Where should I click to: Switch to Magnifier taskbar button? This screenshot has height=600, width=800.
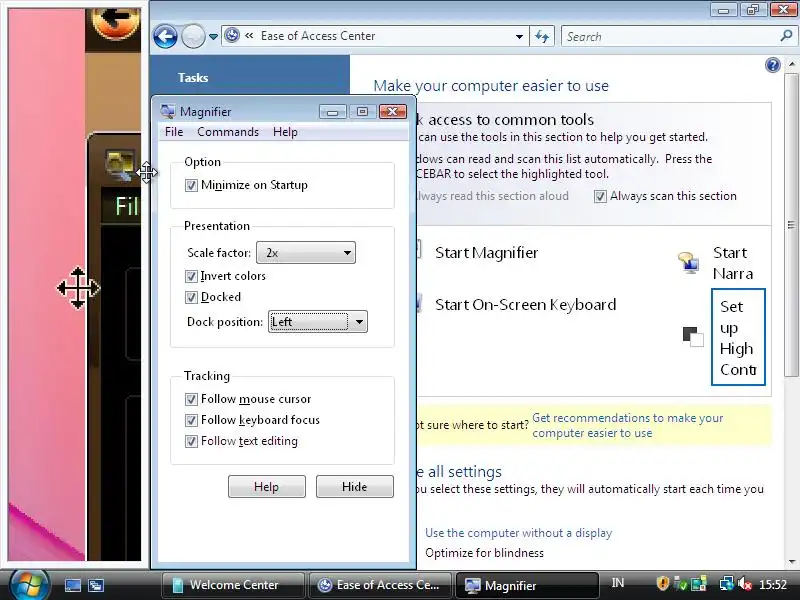[527, 585]
